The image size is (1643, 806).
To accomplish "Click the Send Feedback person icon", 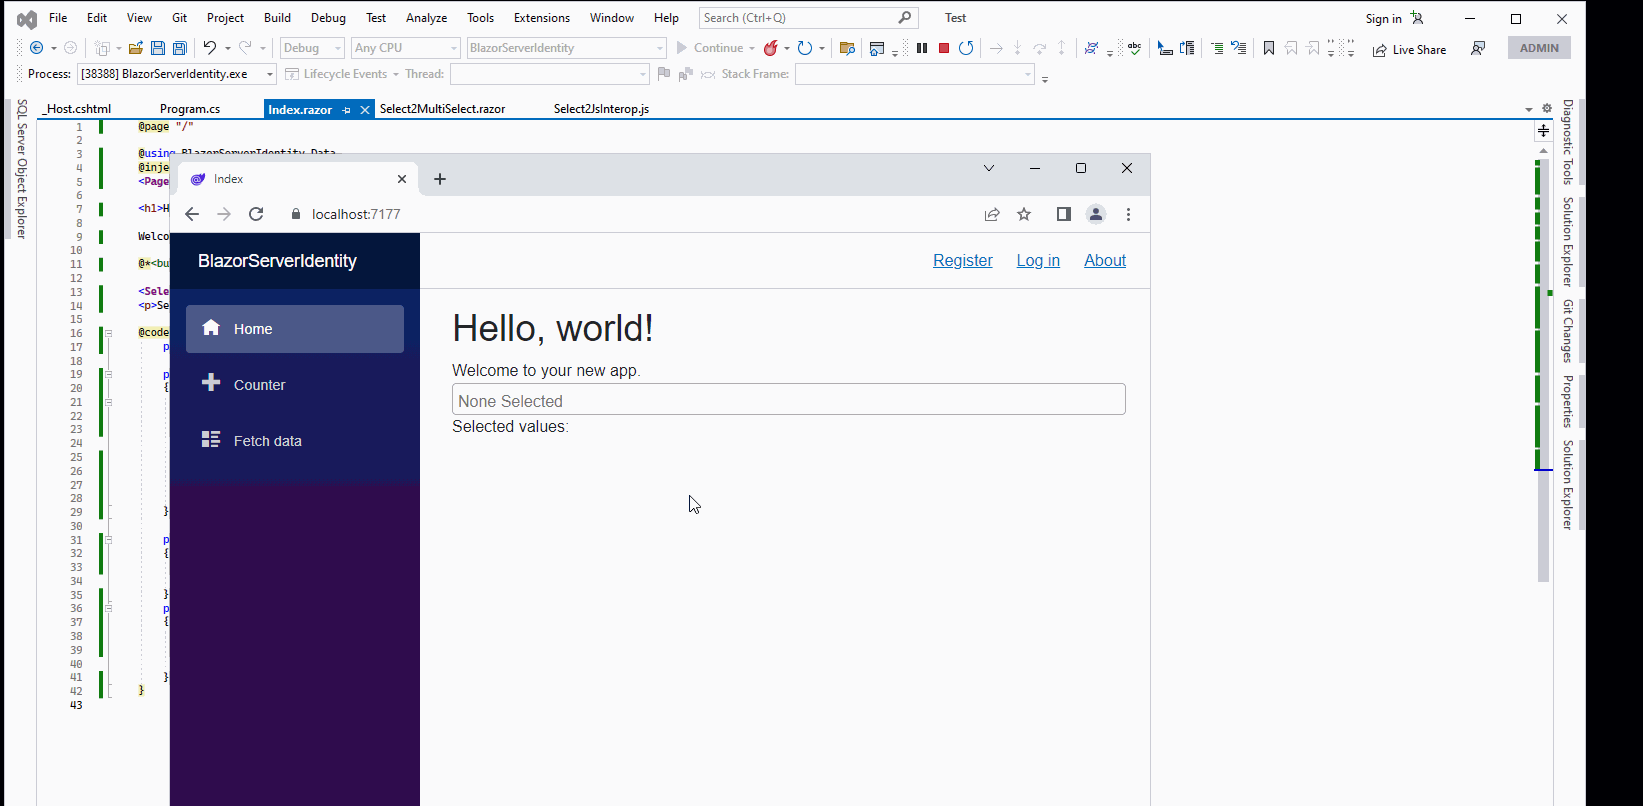I will coord(1478,48).
